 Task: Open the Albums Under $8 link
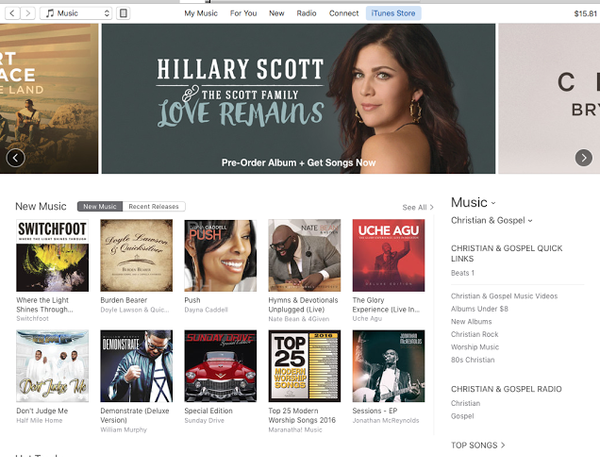pos(479,308)
